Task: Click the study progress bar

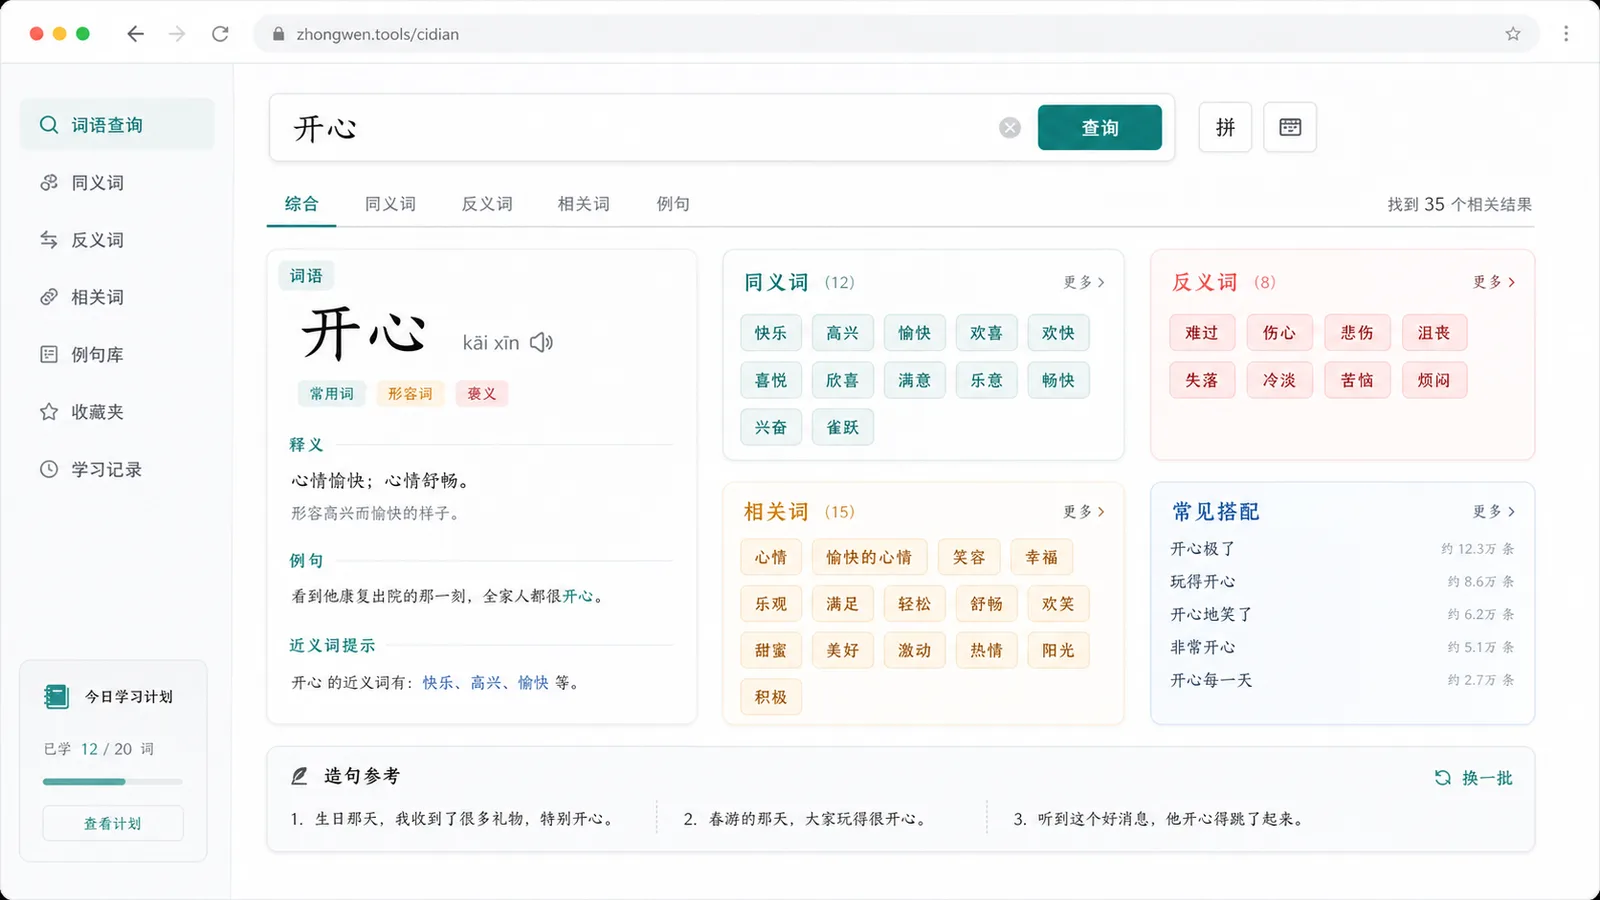Action: coord(113,781)
